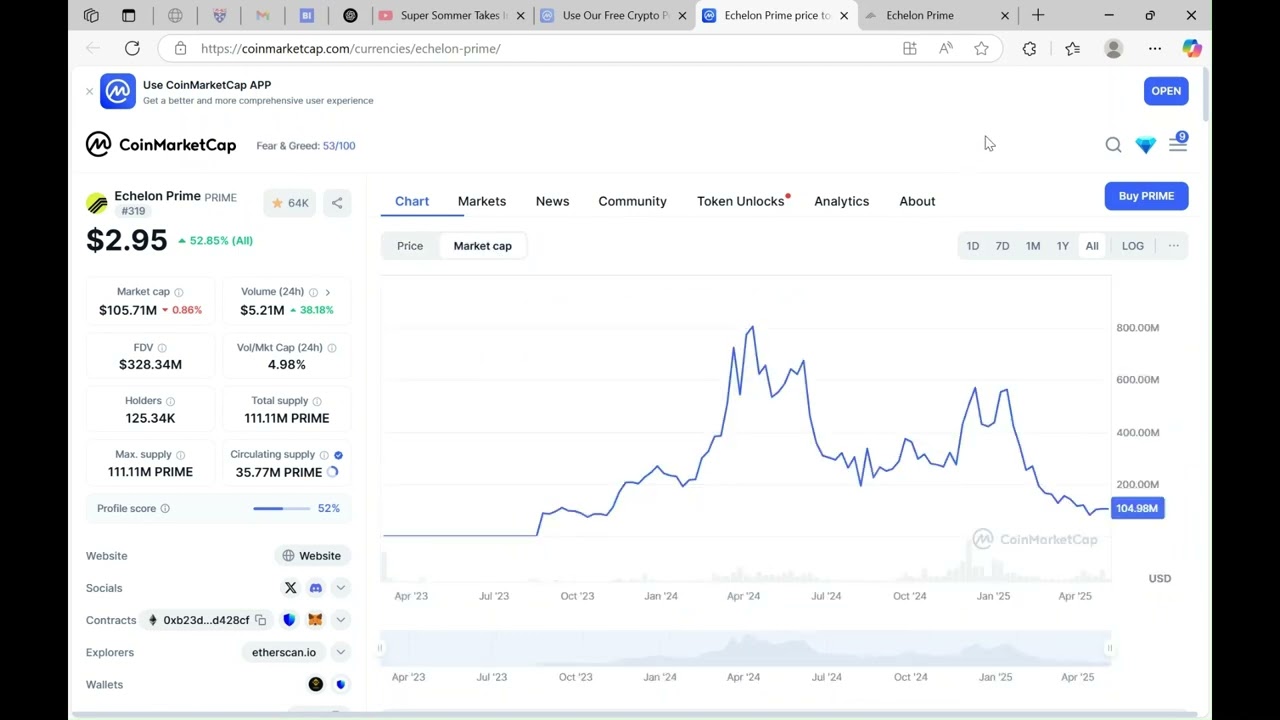Open the Chart tab
Screen dimensions: 1280x720
pyautogui.click(x=412, y=201)
